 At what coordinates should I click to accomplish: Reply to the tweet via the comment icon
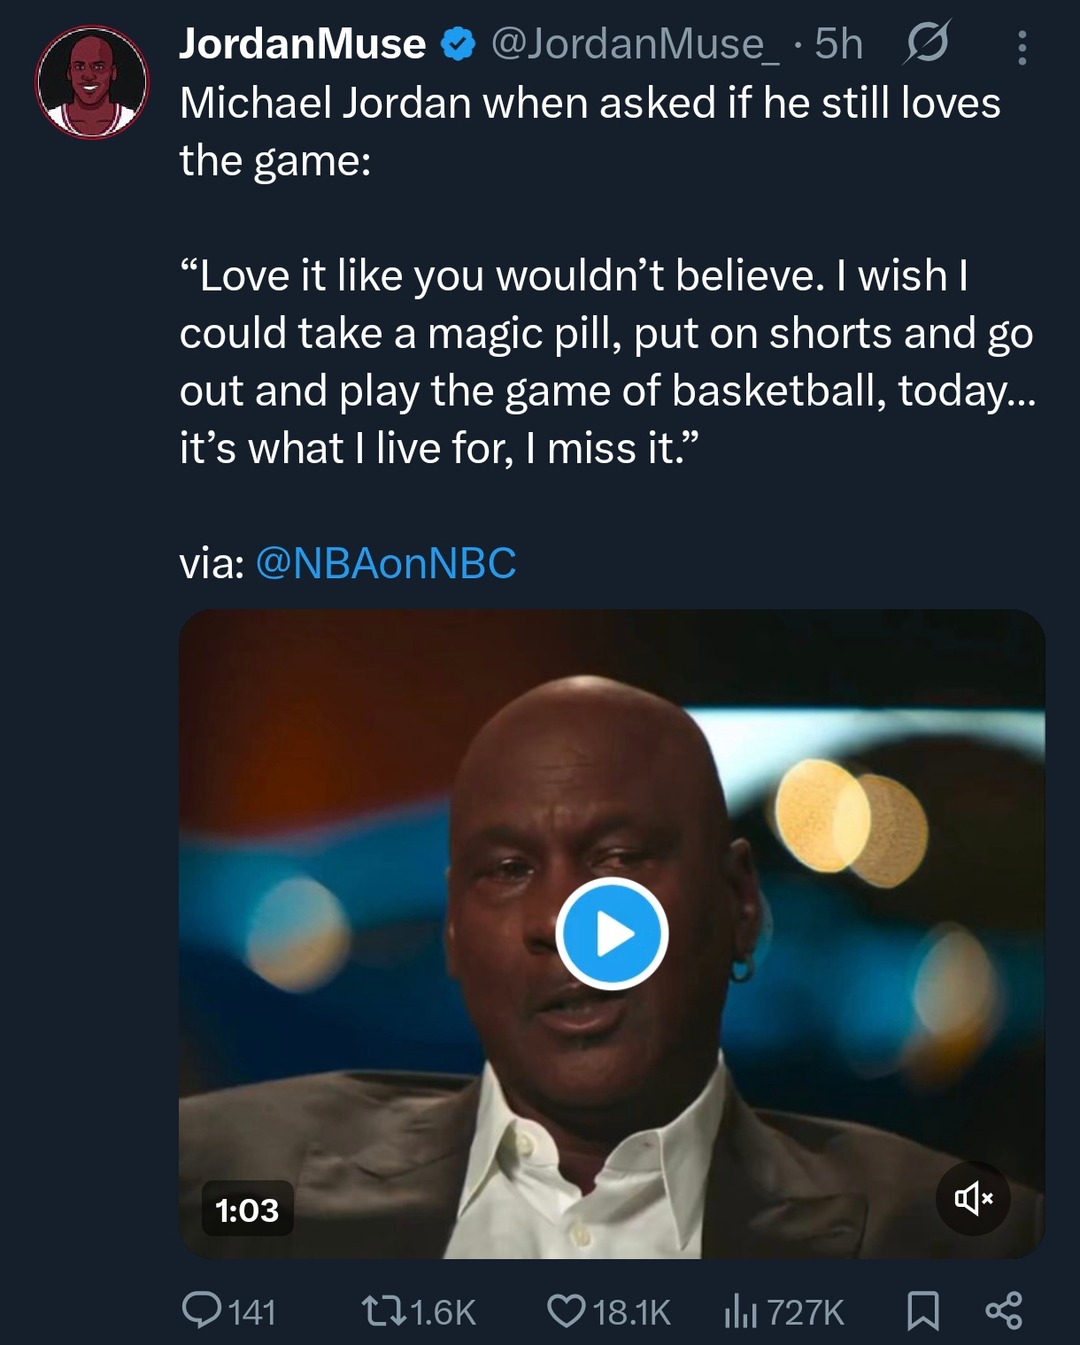click(x=201, y=1311)
